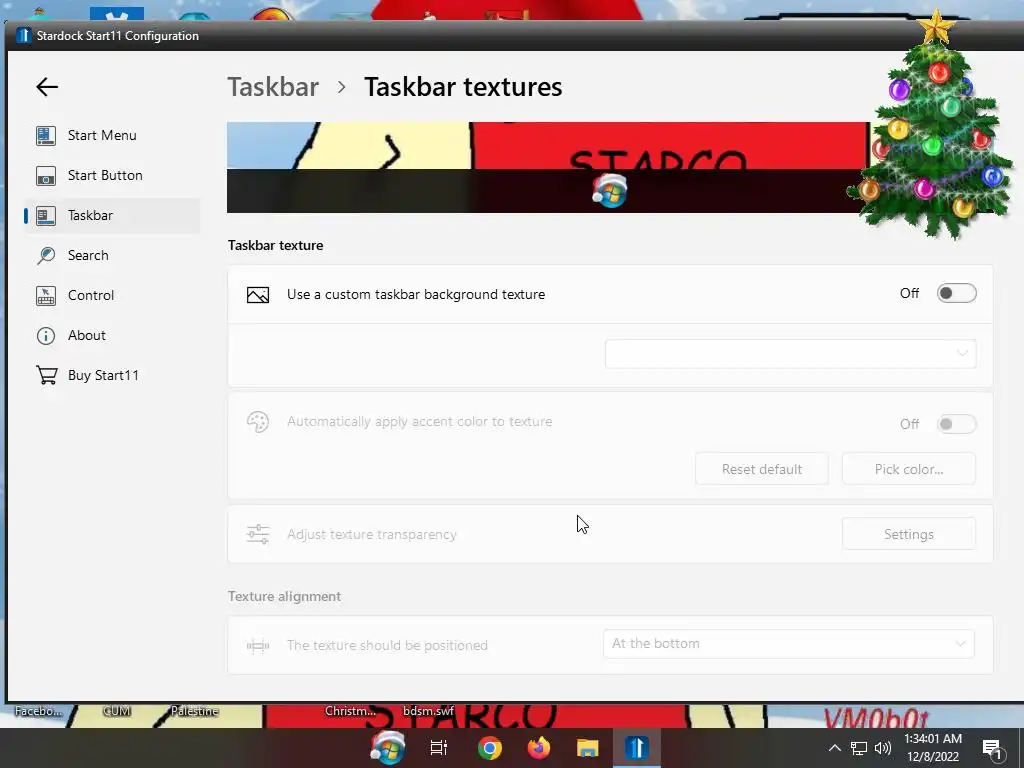
Task: Click the Control keyboard icon
Action: tap(46, 295)
